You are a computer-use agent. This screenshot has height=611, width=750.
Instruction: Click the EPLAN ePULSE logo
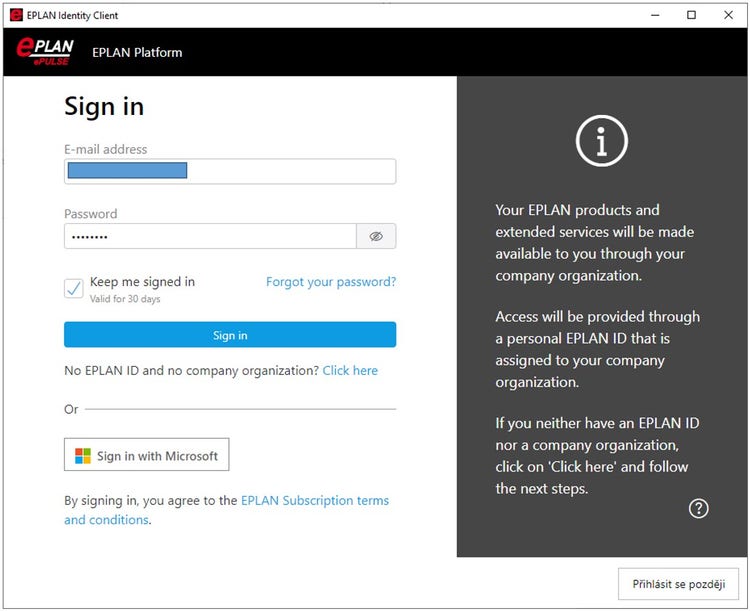45,52
